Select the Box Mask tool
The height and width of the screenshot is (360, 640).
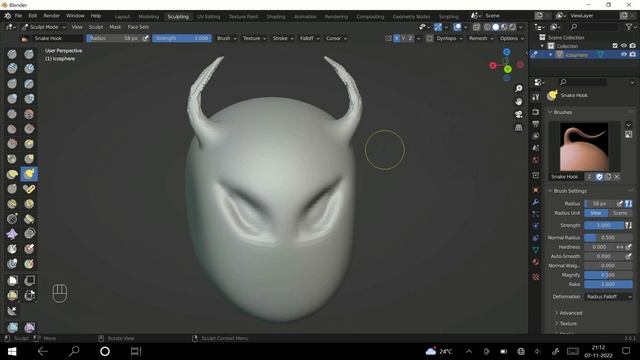12,280
